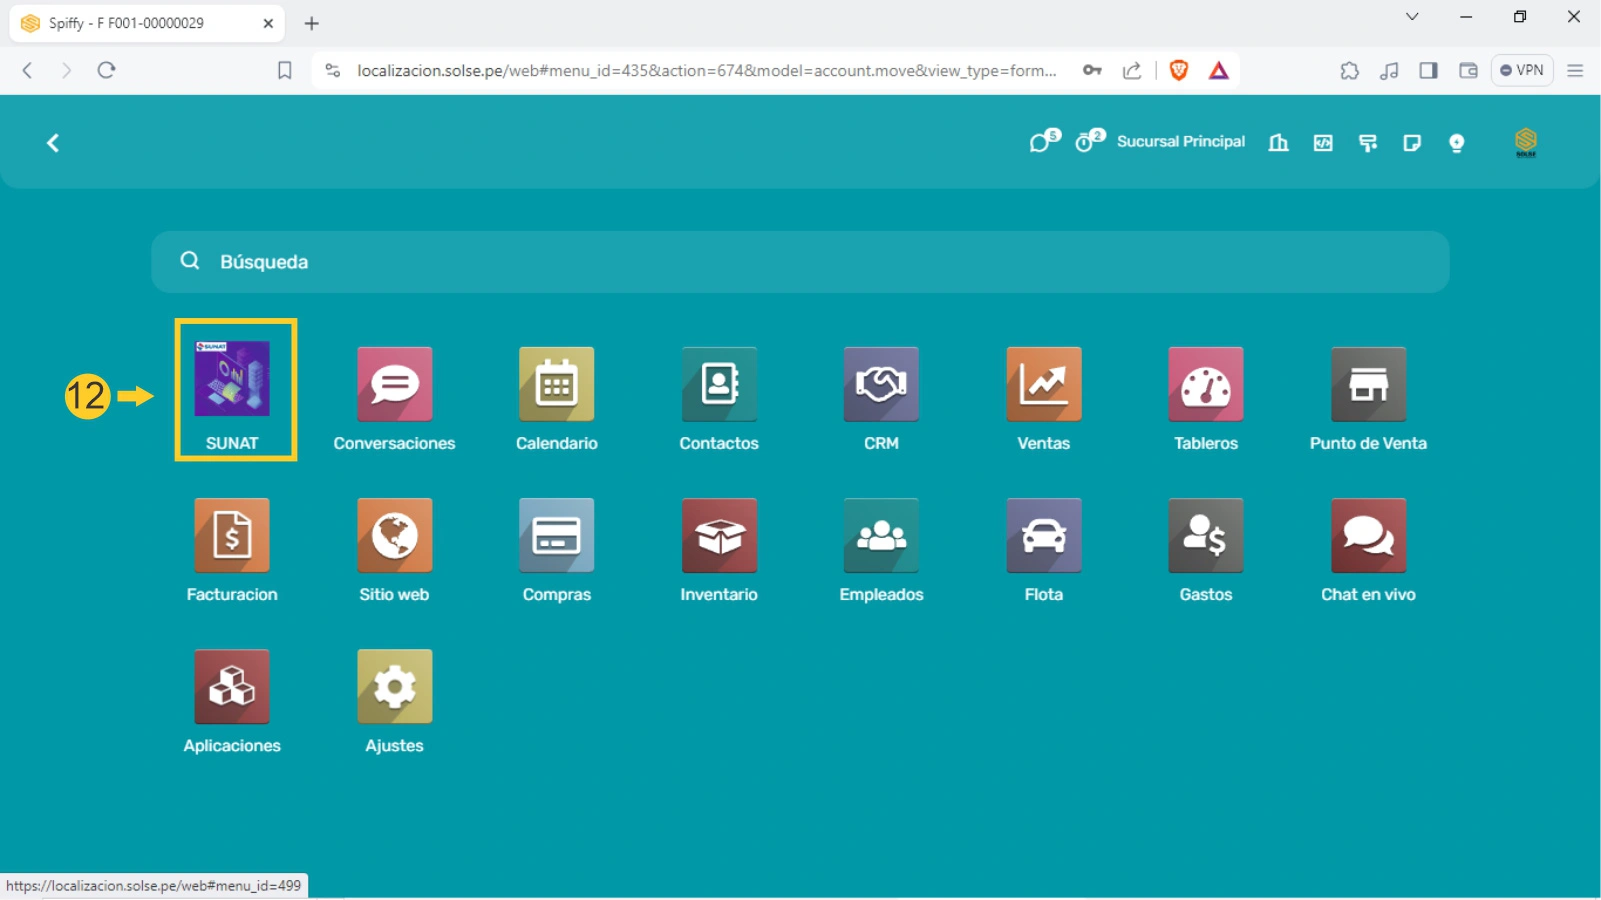
Task: Open a new browser tab
Action: pyautogui.click(x=312, y=23)
